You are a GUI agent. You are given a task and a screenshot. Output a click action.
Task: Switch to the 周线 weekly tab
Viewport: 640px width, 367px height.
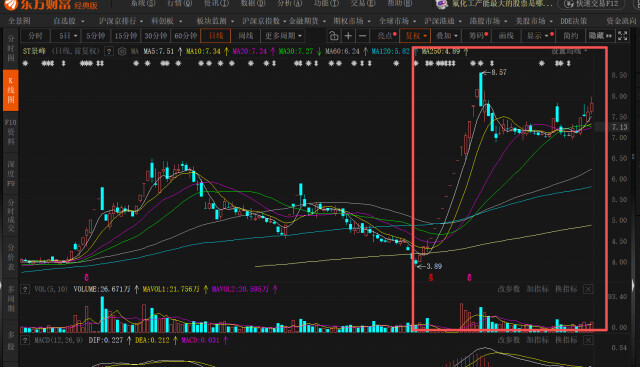246,36
